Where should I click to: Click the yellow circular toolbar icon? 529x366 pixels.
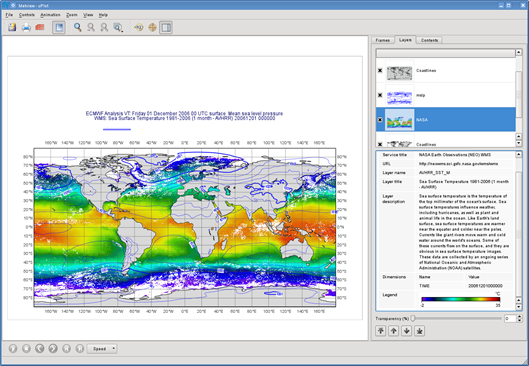pos(139,27)
